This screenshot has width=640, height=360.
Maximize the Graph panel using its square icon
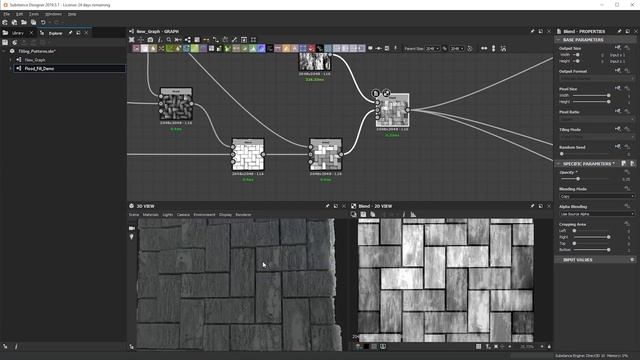click(540, 31)
